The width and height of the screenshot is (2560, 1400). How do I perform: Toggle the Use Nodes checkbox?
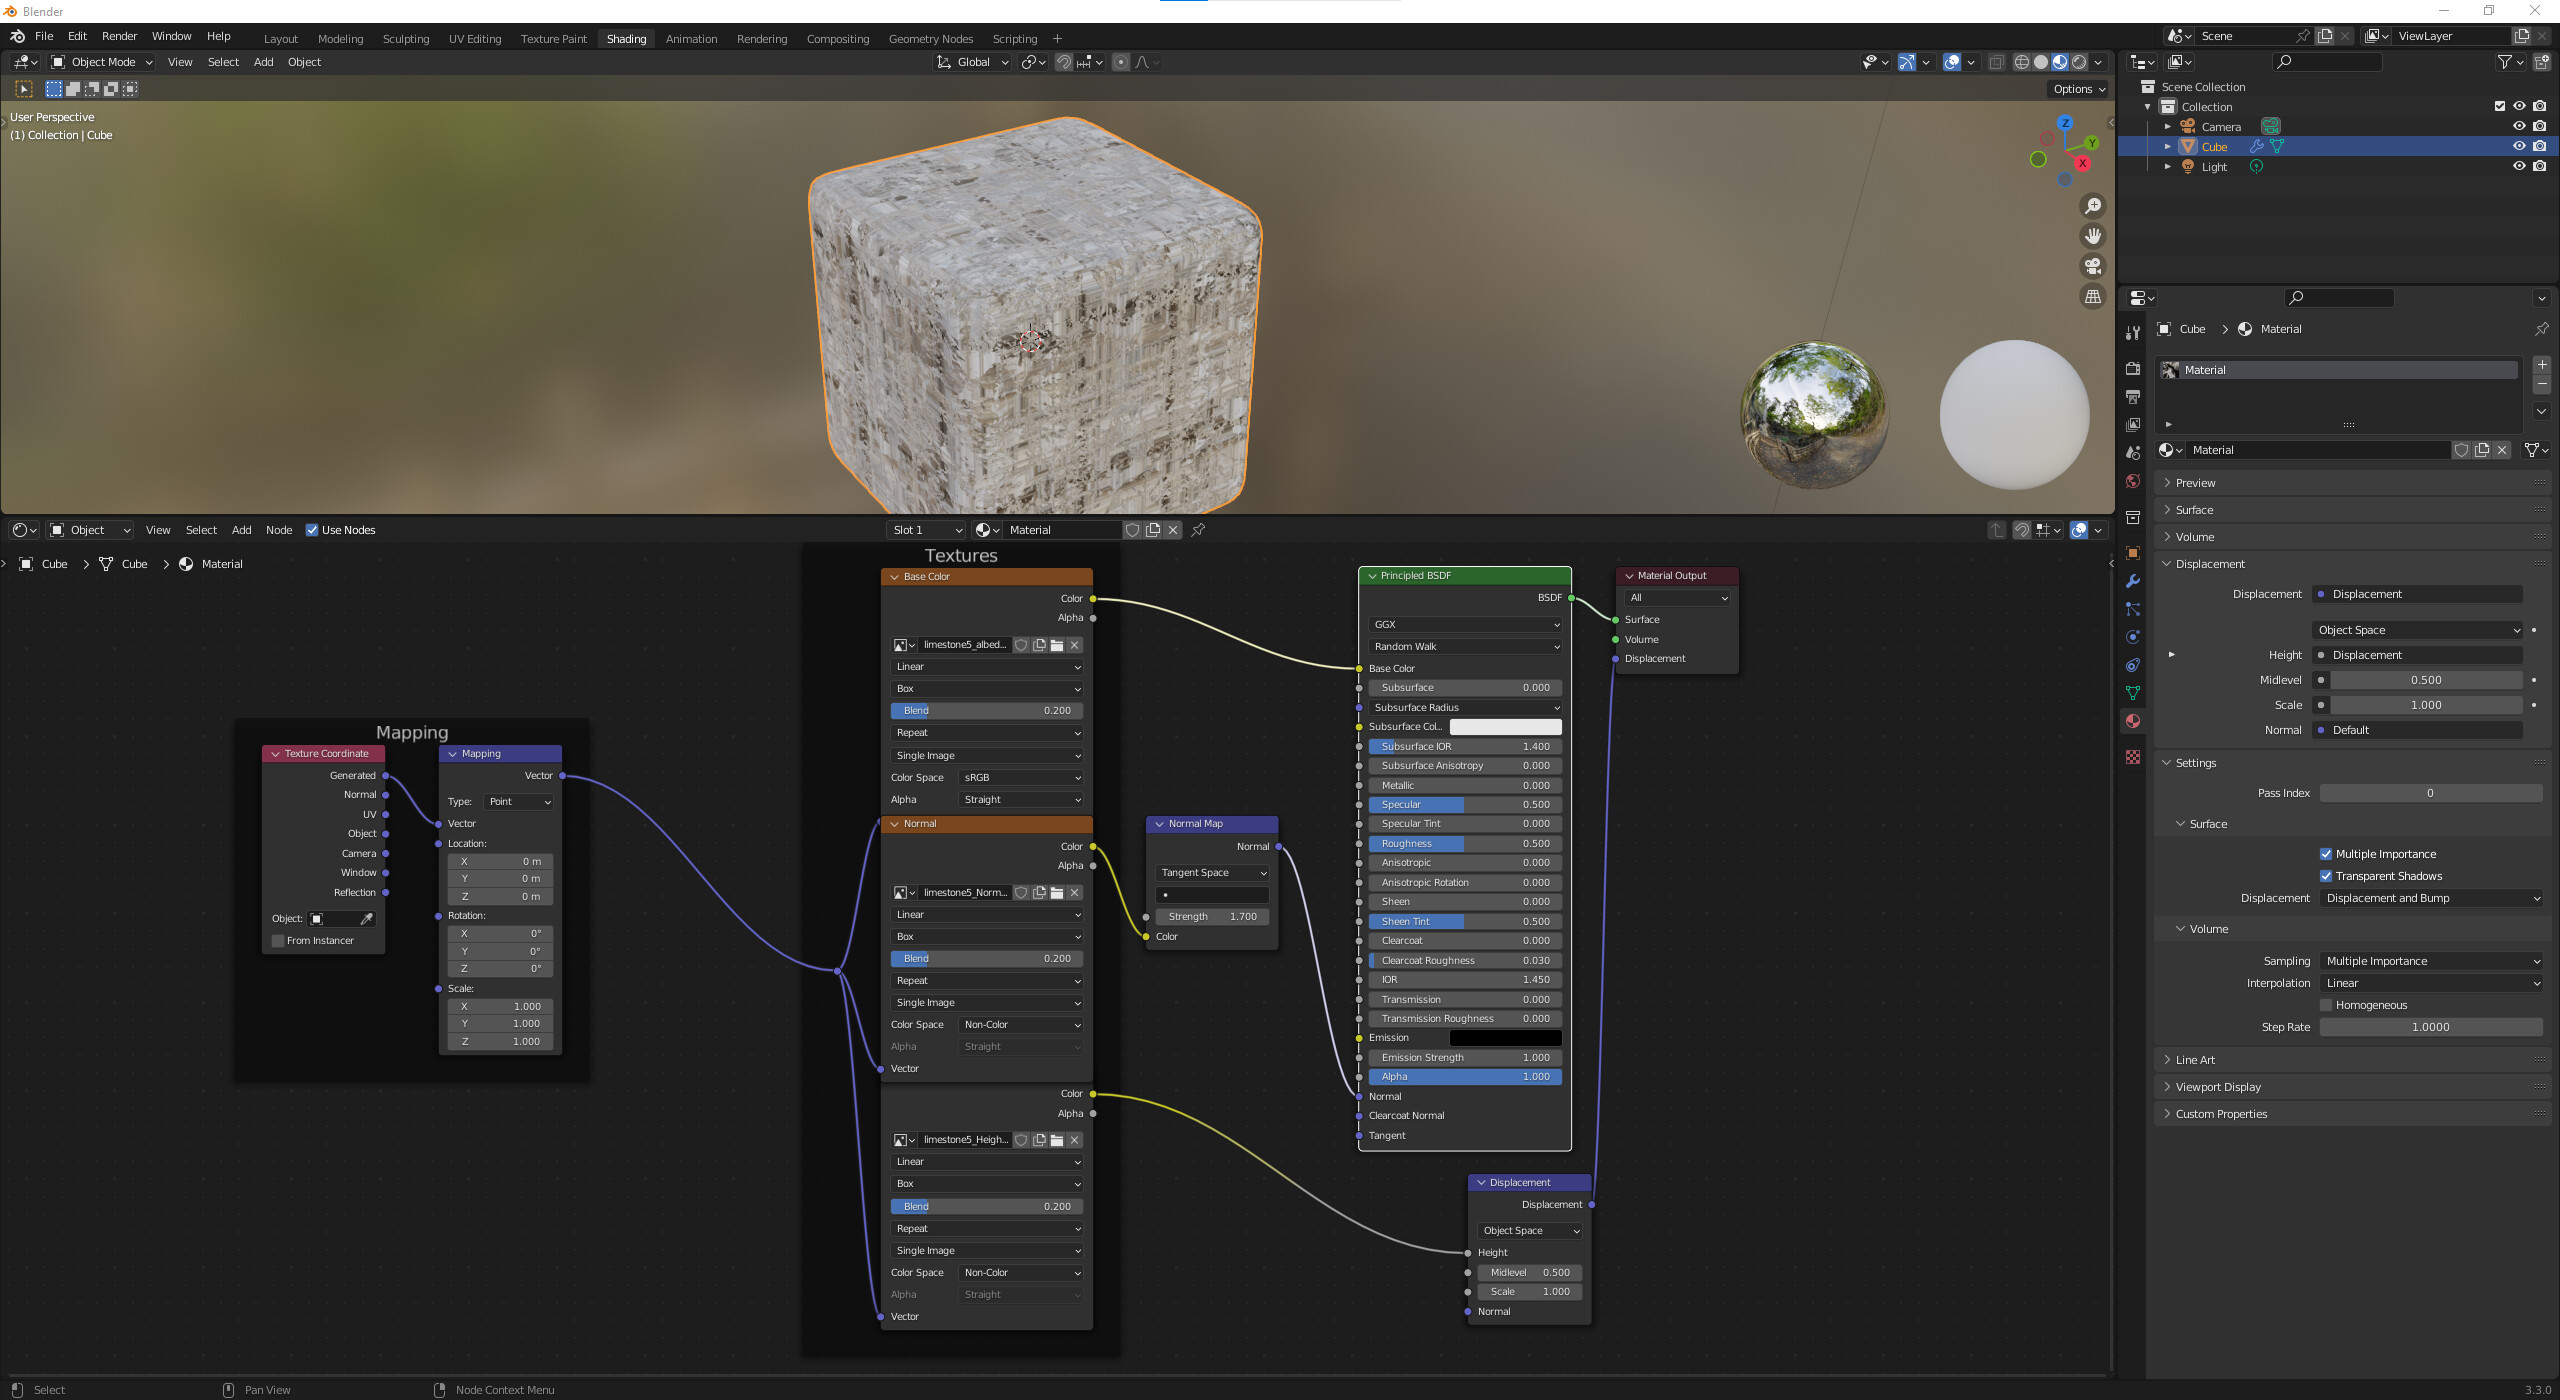[314, 530]
